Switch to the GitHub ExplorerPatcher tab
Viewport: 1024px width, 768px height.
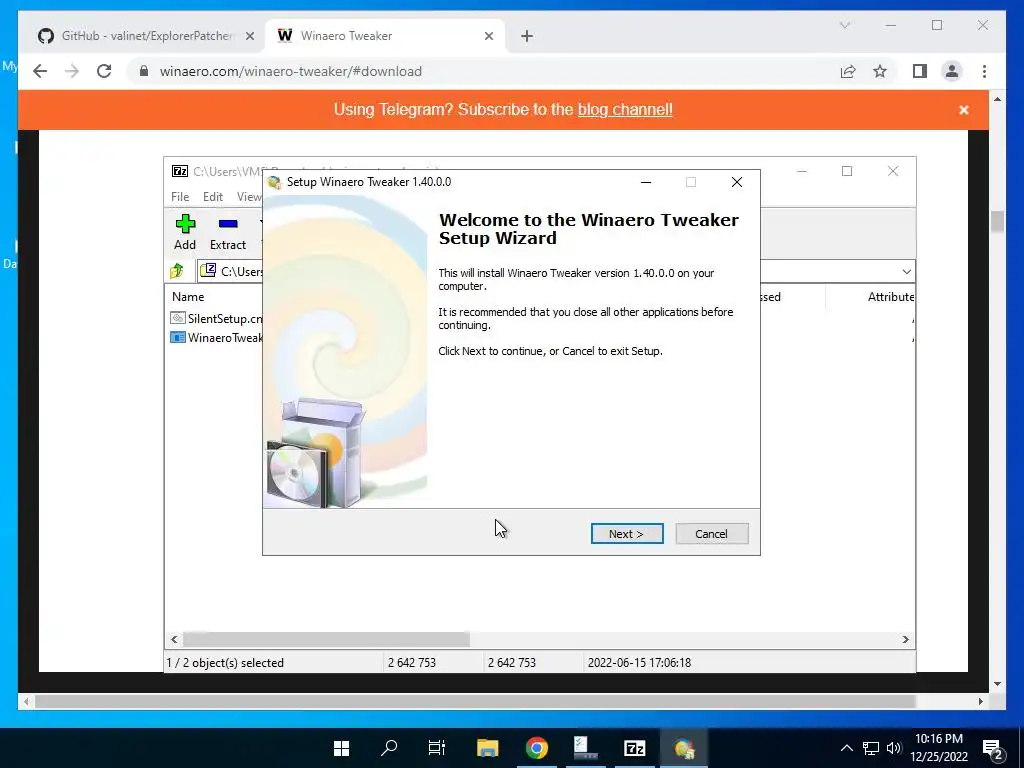click(146, 36)
